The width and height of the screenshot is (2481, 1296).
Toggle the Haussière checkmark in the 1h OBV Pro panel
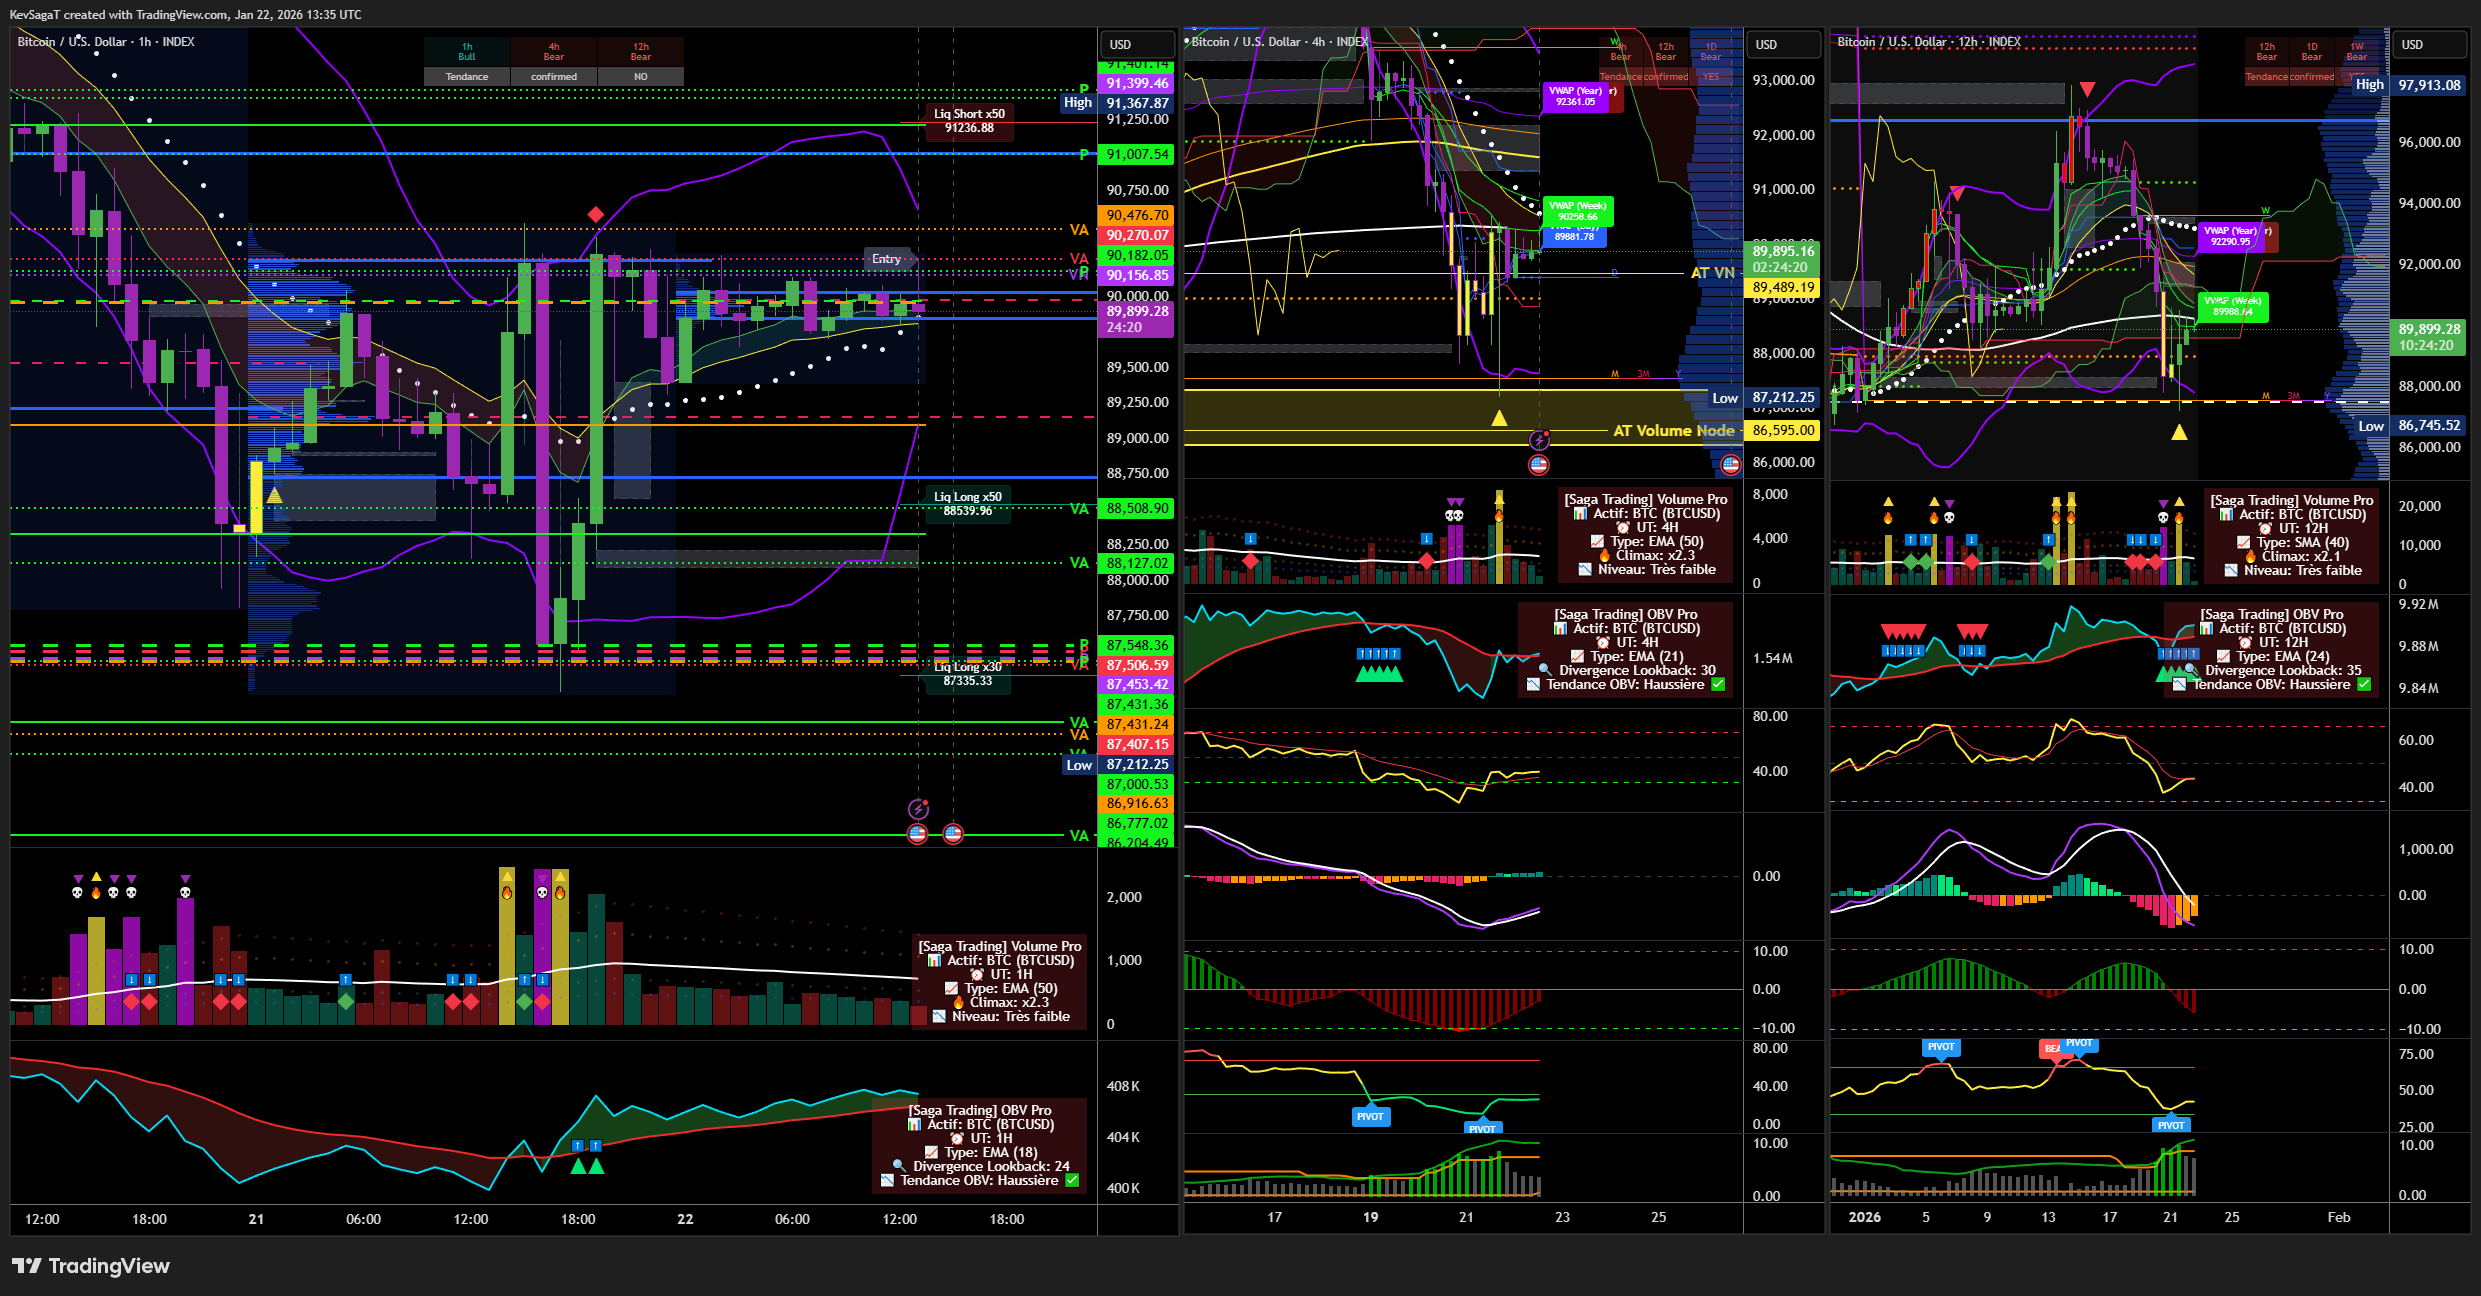(1071, 1180)
